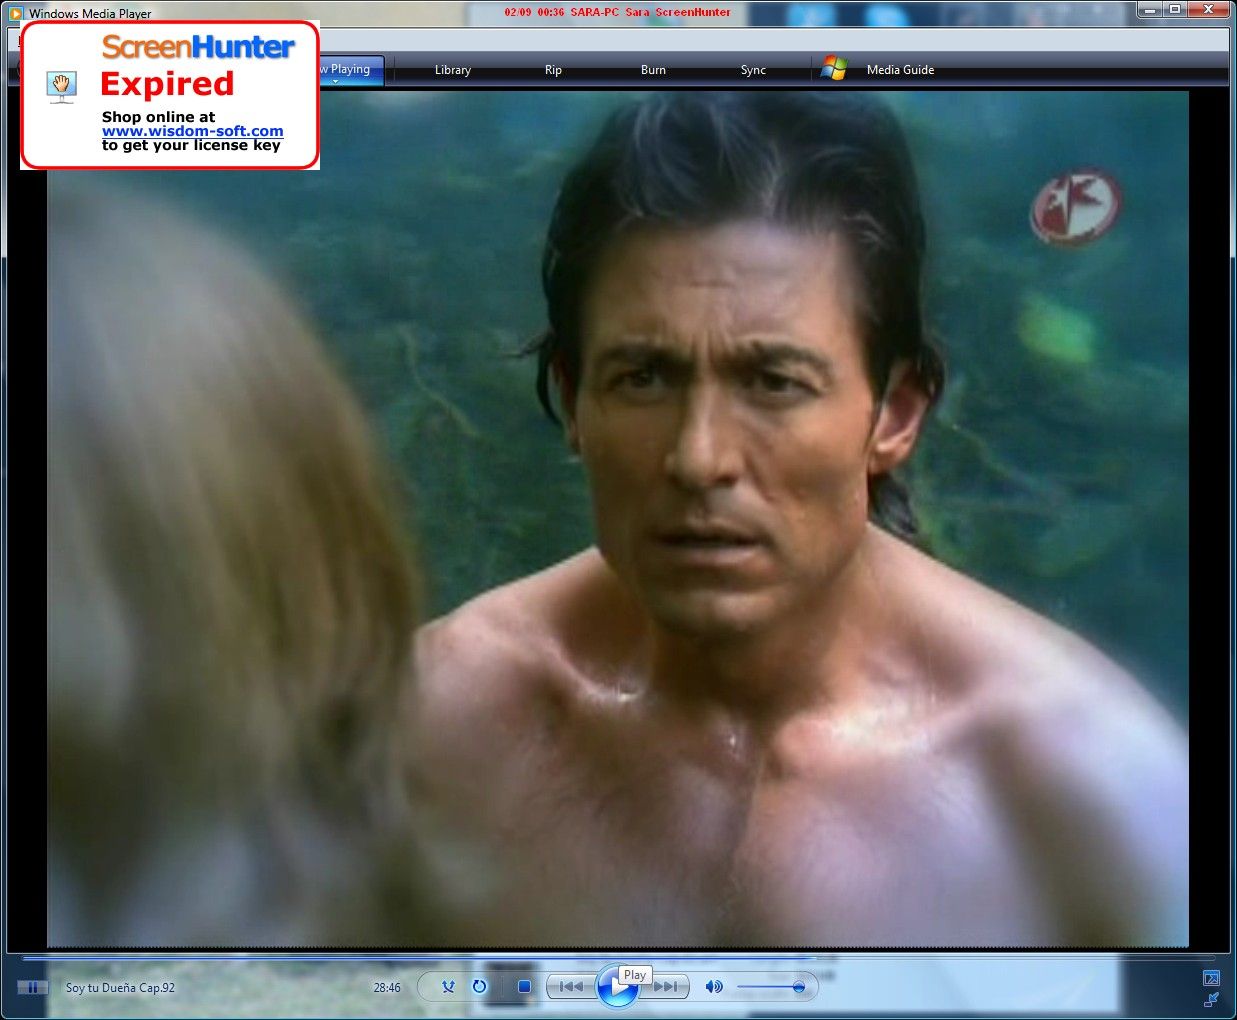Click the elapsed time 28:46
1237x1020 pixels.
point(387,988)
